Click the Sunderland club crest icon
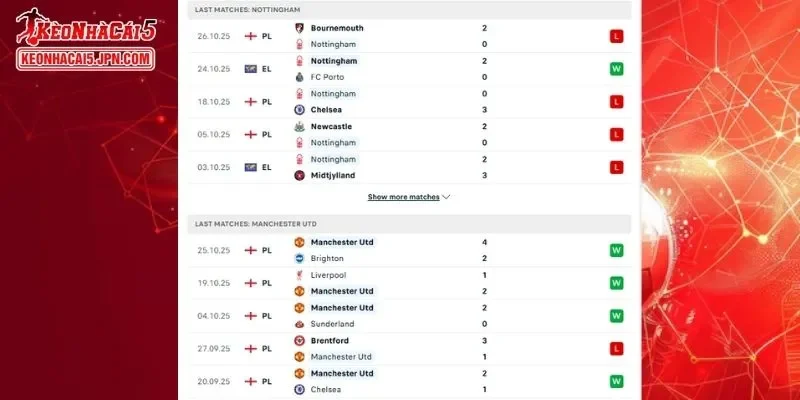800x400 pixels. [299, 324]
